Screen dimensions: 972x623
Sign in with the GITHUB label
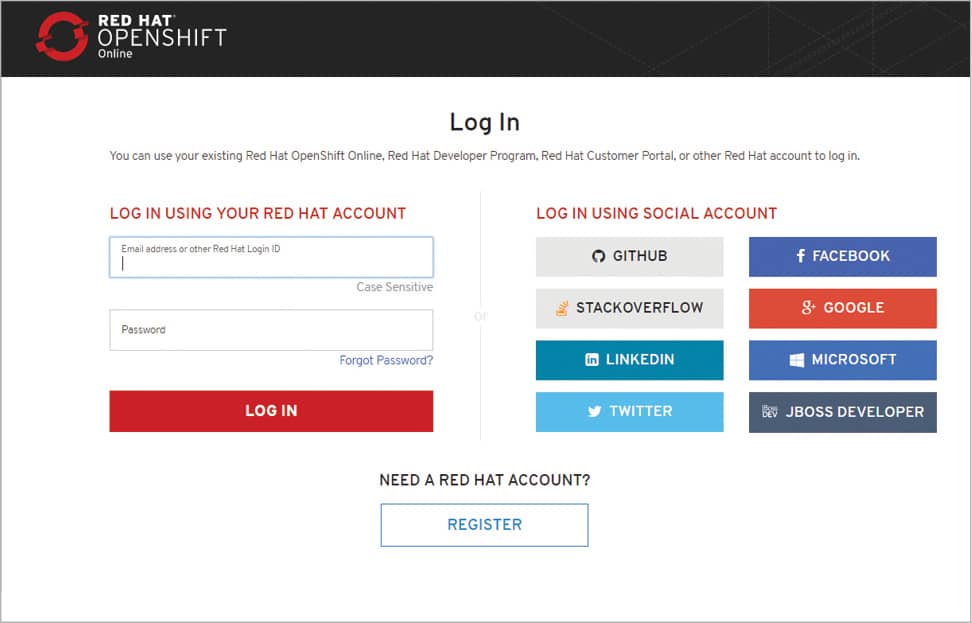(640, 257)
